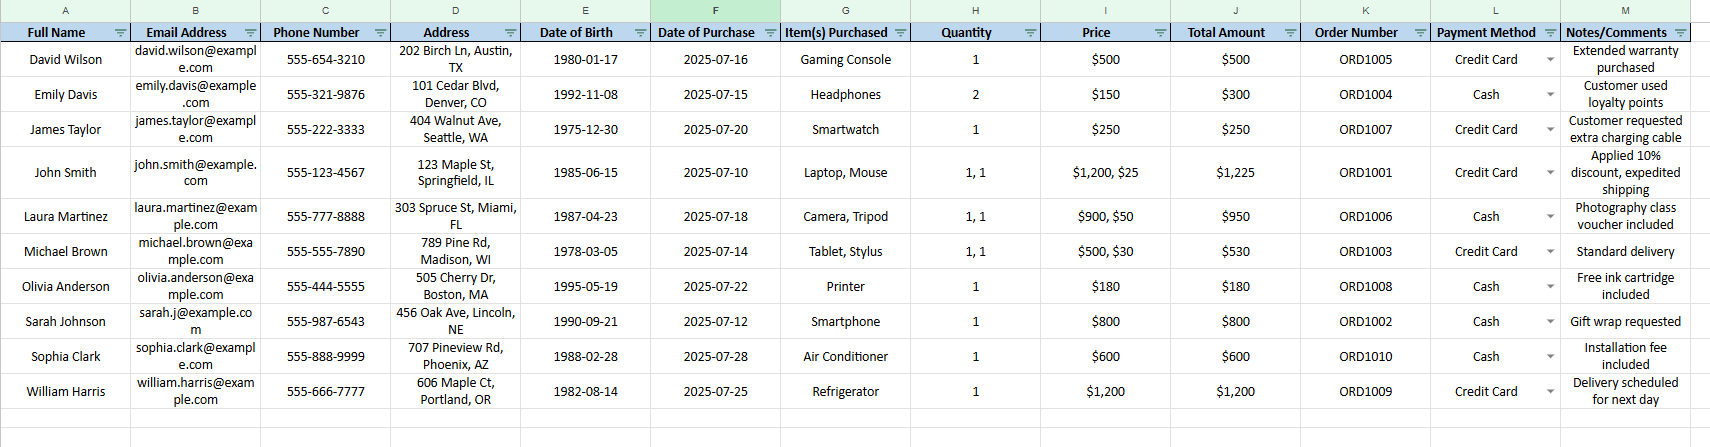This screenshot has width=1710, height=447.
Task: Click the olivia.anderson@example.com email cell
Action: (195, 286)
